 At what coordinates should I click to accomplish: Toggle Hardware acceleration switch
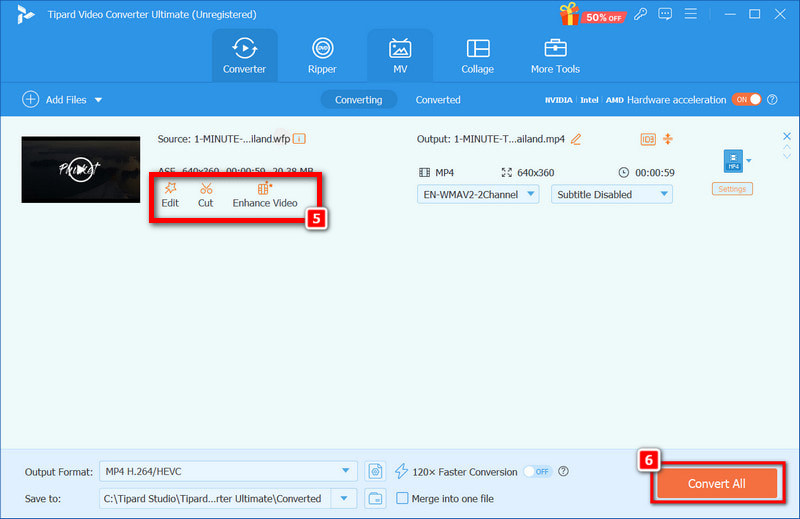pos(746,100)
